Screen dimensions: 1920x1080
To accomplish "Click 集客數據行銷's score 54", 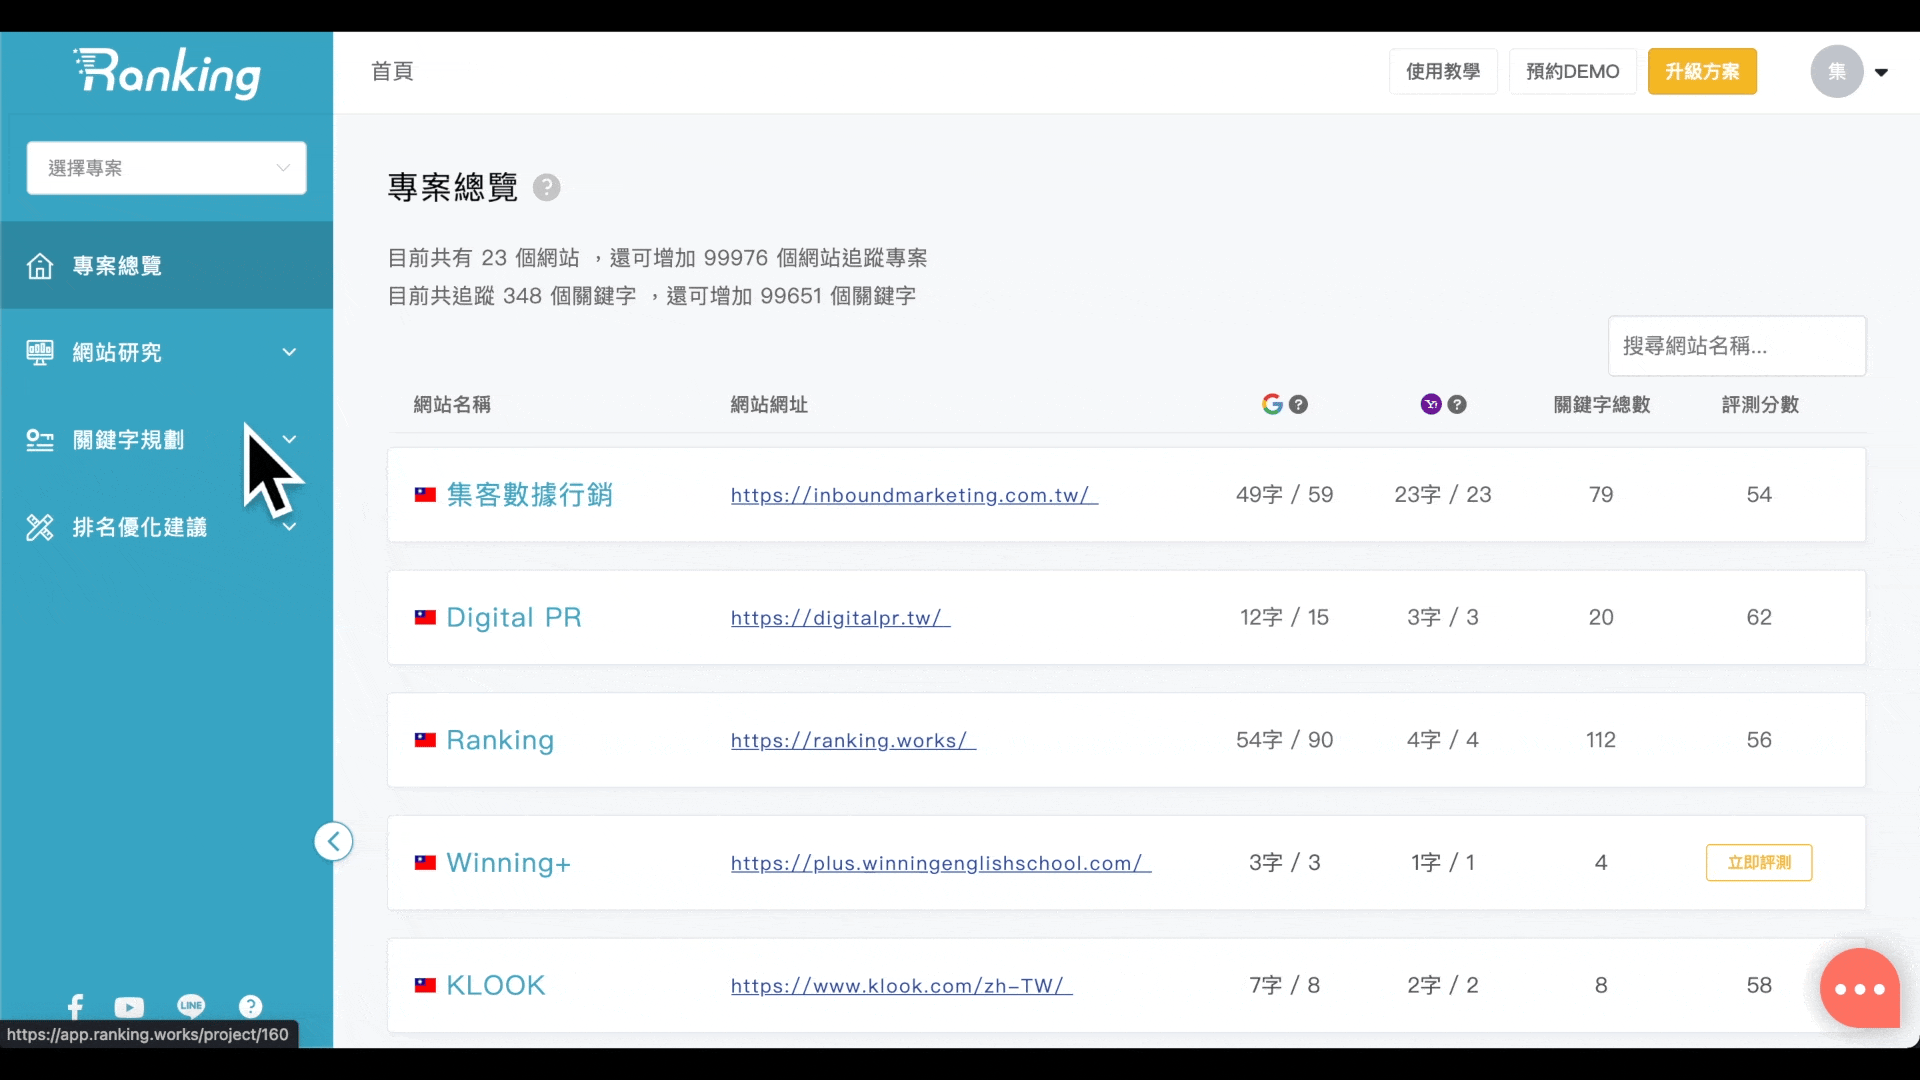I will [1759, 494].
